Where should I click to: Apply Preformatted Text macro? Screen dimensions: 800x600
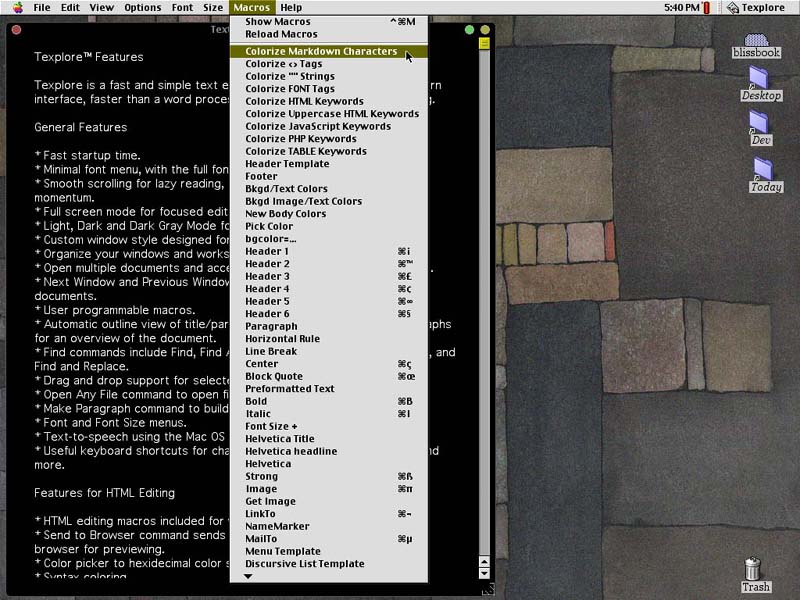pyautogui.click(x=329, y=389)
